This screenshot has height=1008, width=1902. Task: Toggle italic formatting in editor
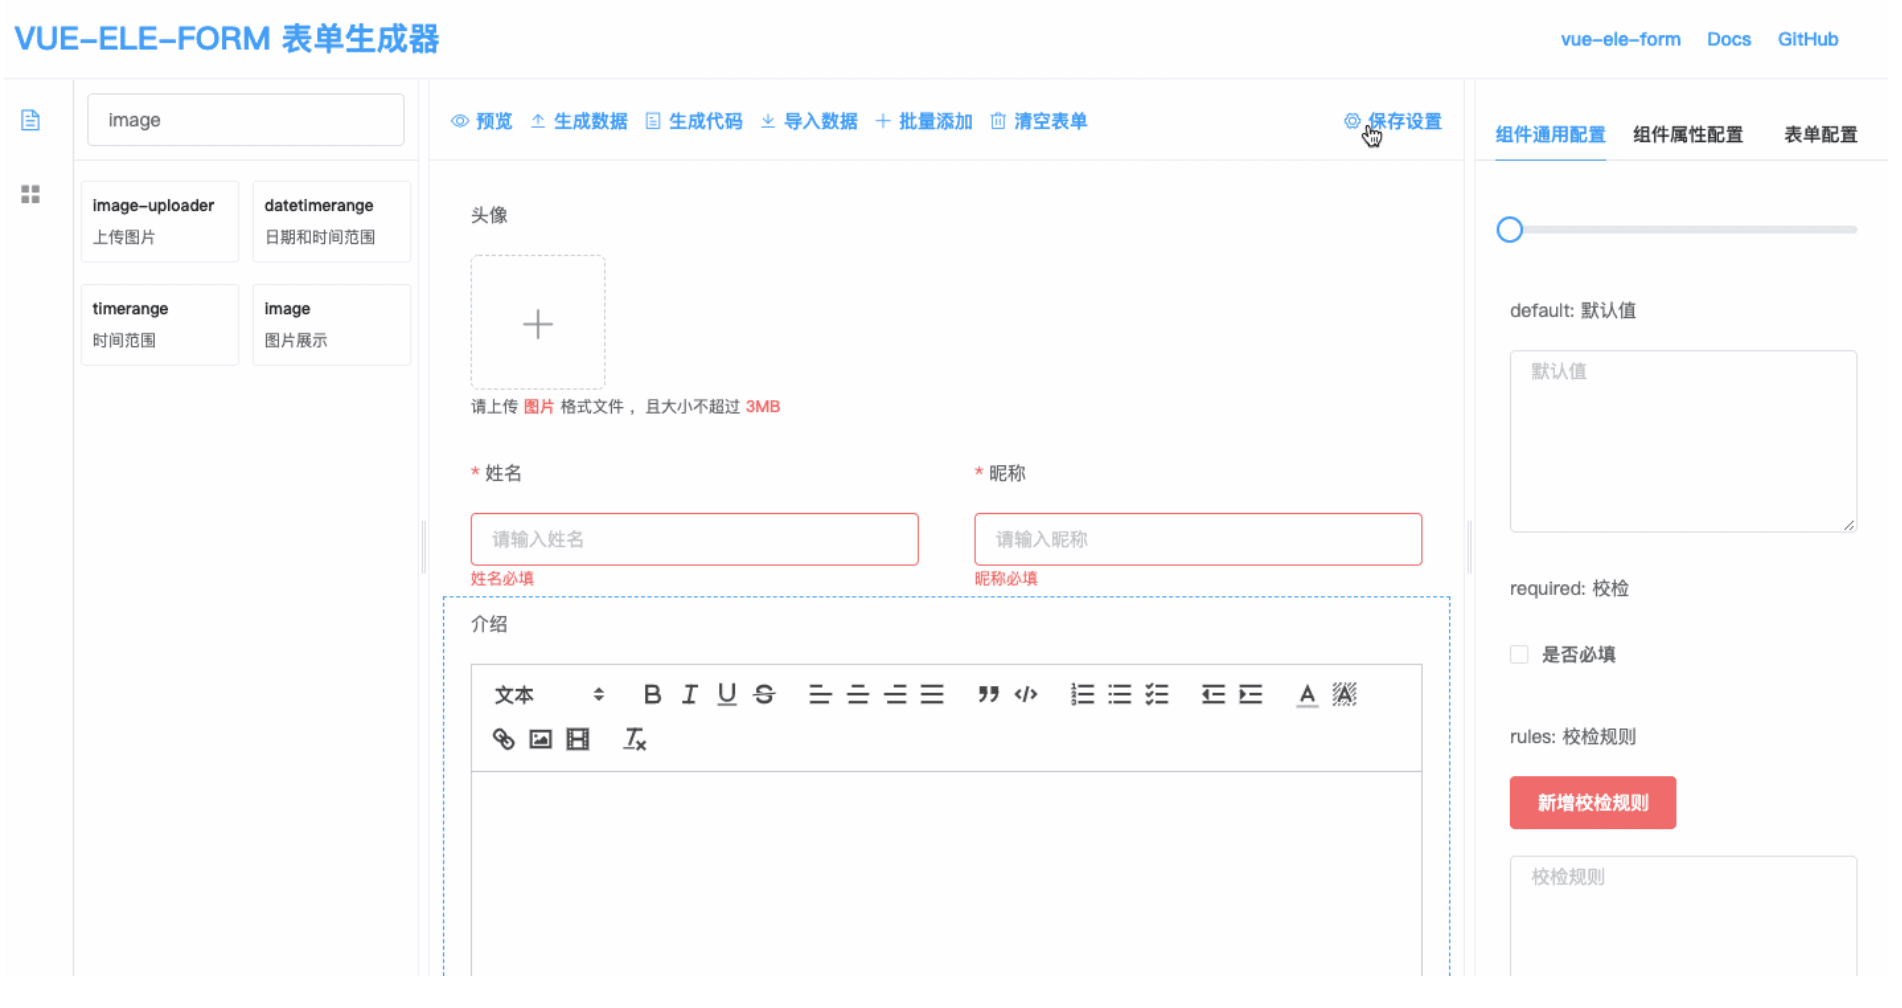(x=689, y=694)
